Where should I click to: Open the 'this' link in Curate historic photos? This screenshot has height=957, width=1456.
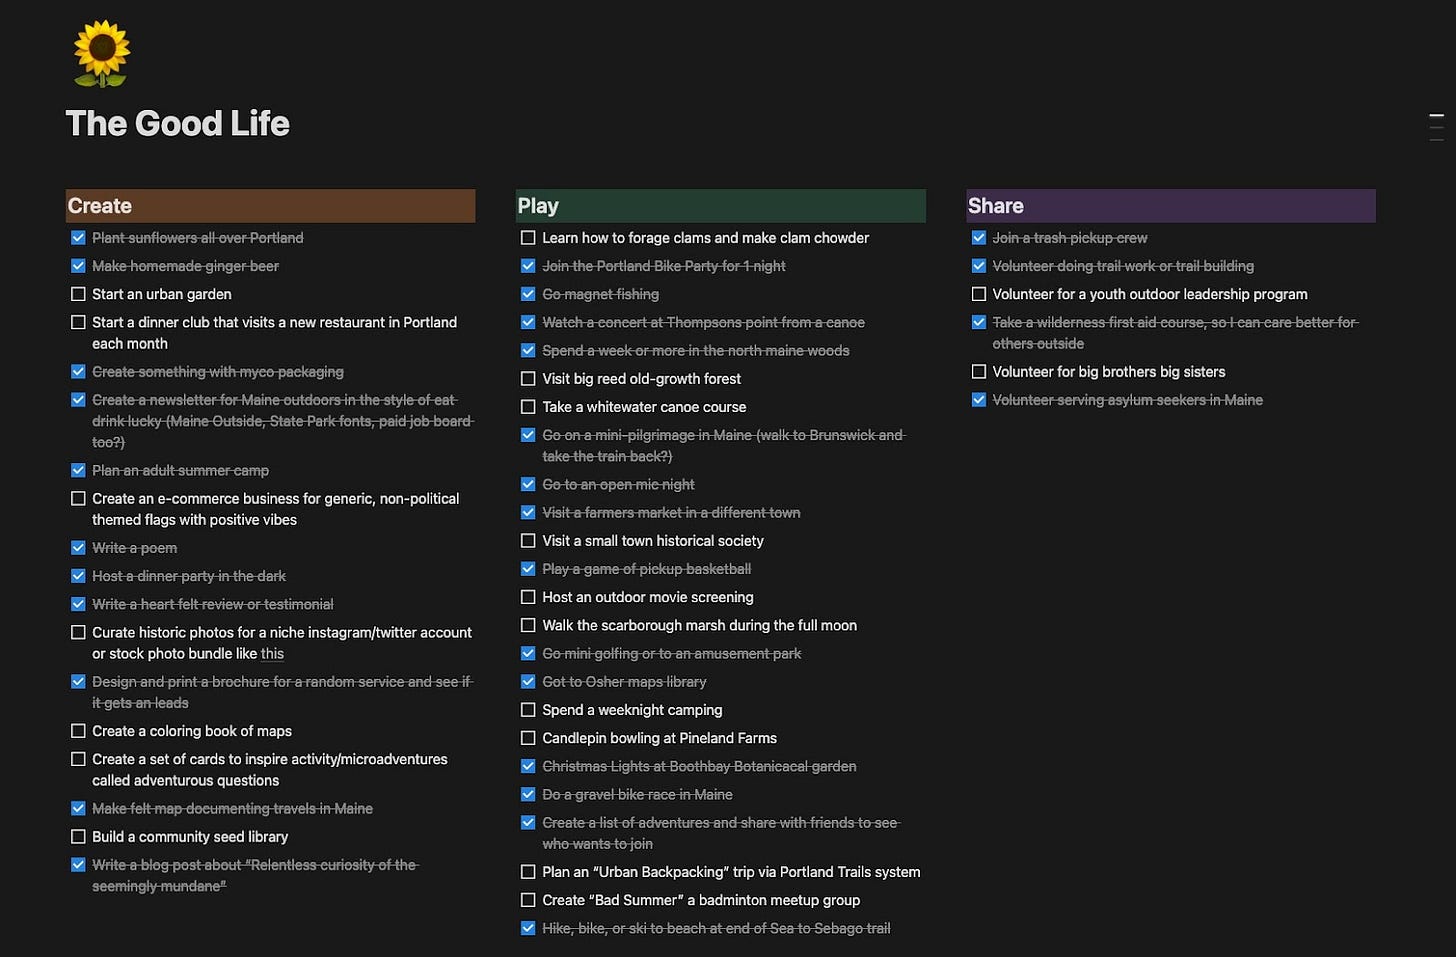[x=272, y=654]
